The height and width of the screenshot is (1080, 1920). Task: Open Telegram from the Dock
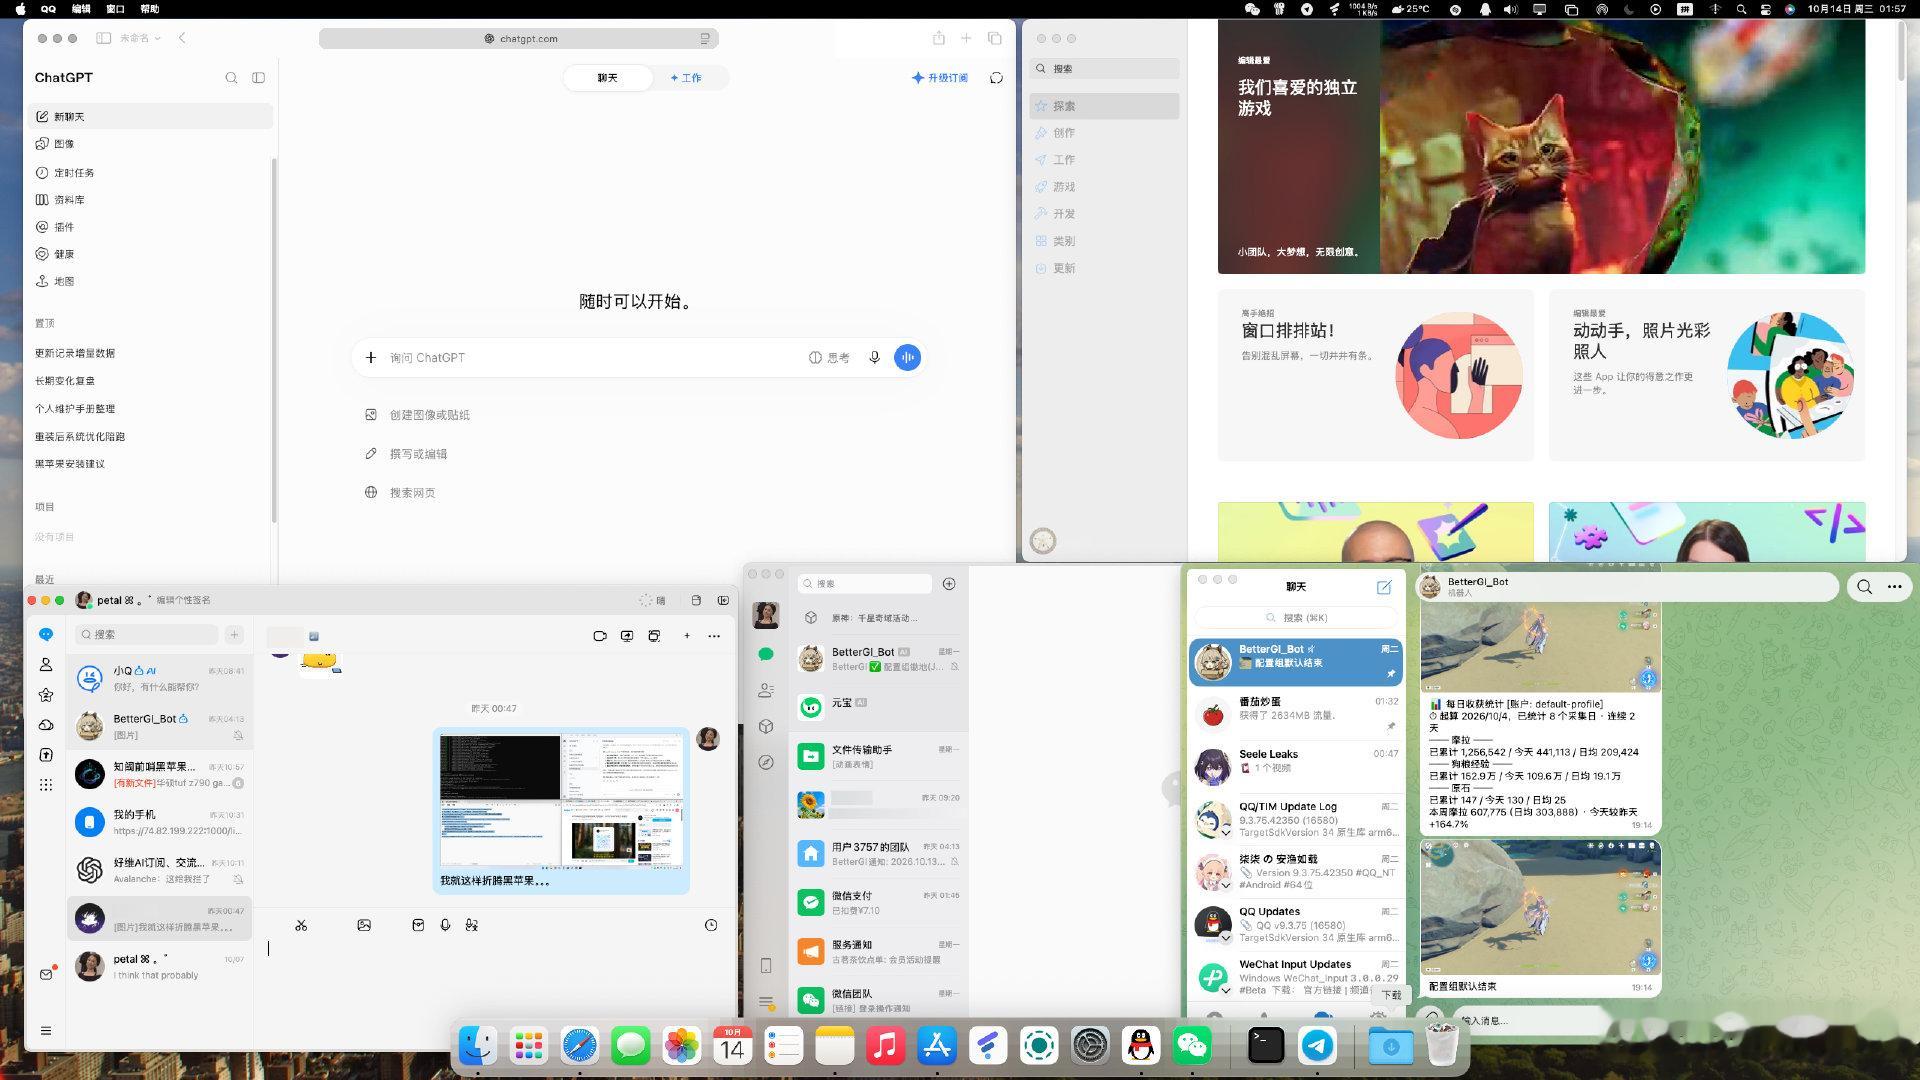1318,1046
